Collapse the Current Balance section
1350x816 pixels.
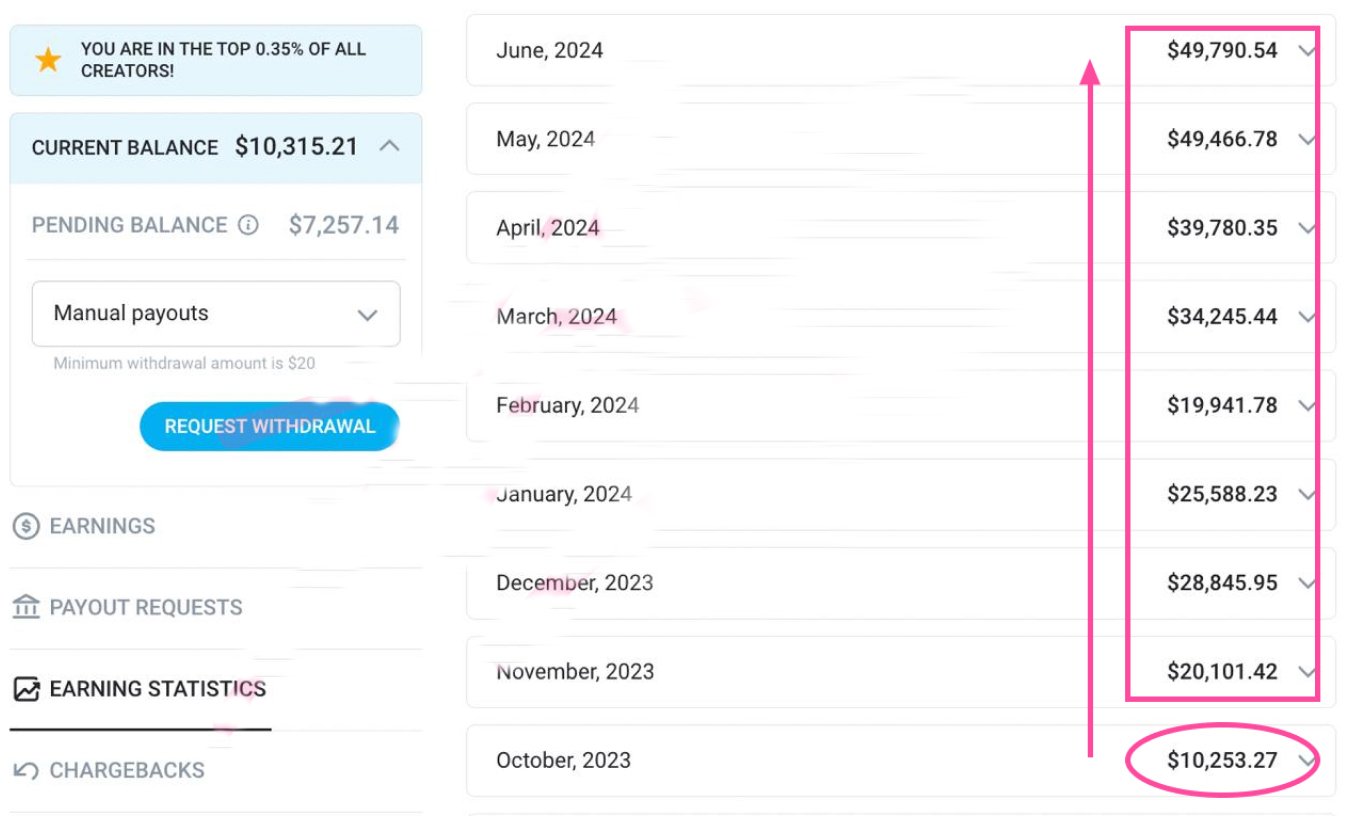click(x=390, y=147)
